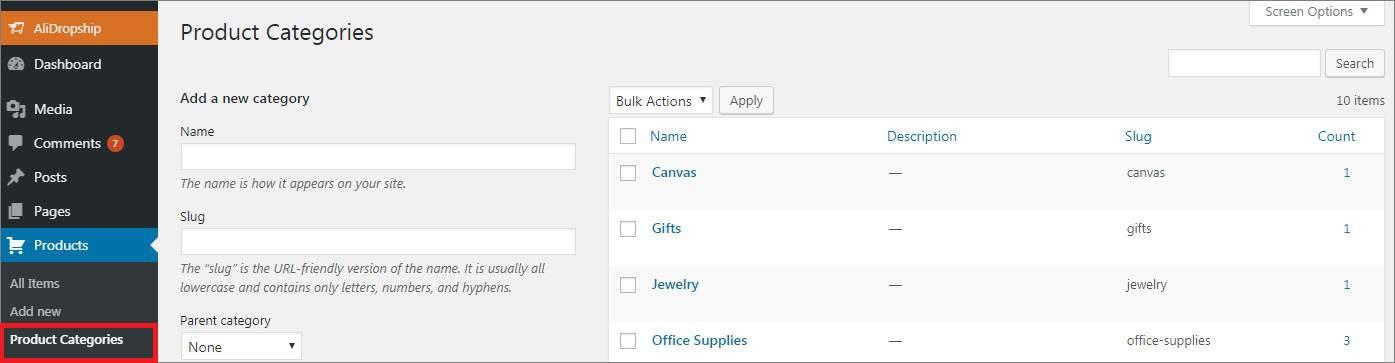This screenshot has width=1395, height=363.
Task: Click the Pages icon in sidebar
Action: click(x=16, y=211)
